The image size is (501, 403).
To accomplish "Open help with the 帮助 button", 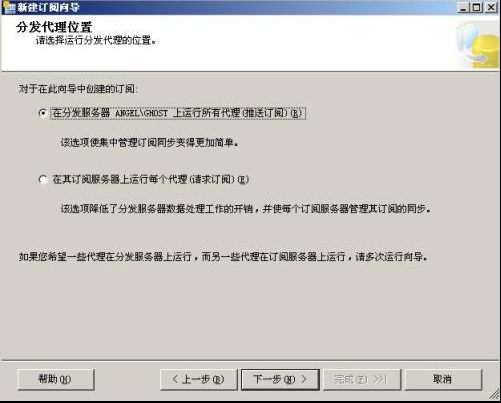I will tap(56, 379).
